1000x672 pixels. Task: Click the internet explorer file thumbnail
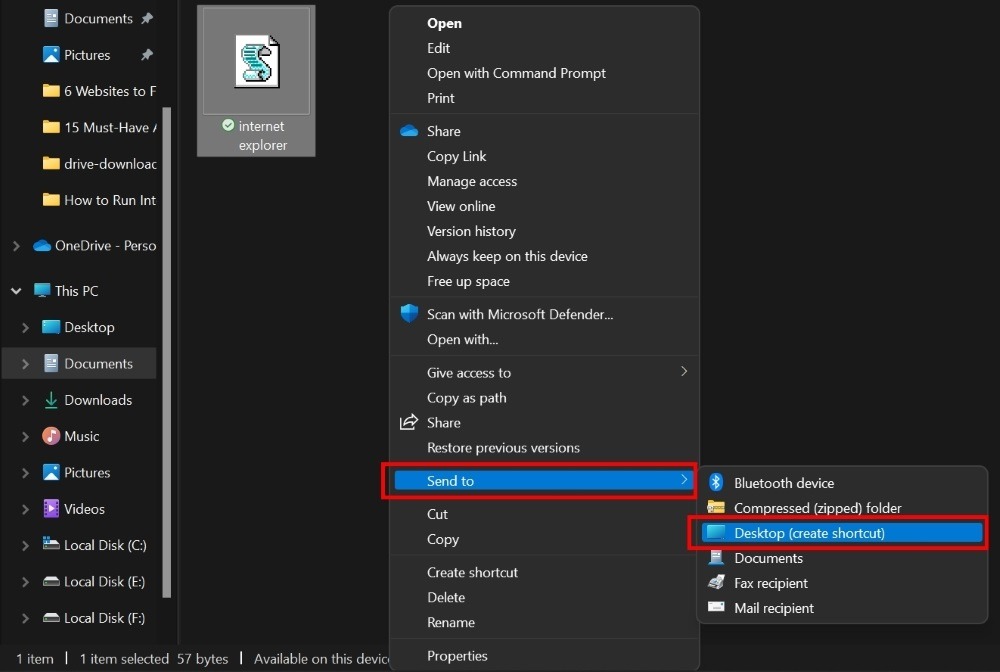(x=256, y=63)
